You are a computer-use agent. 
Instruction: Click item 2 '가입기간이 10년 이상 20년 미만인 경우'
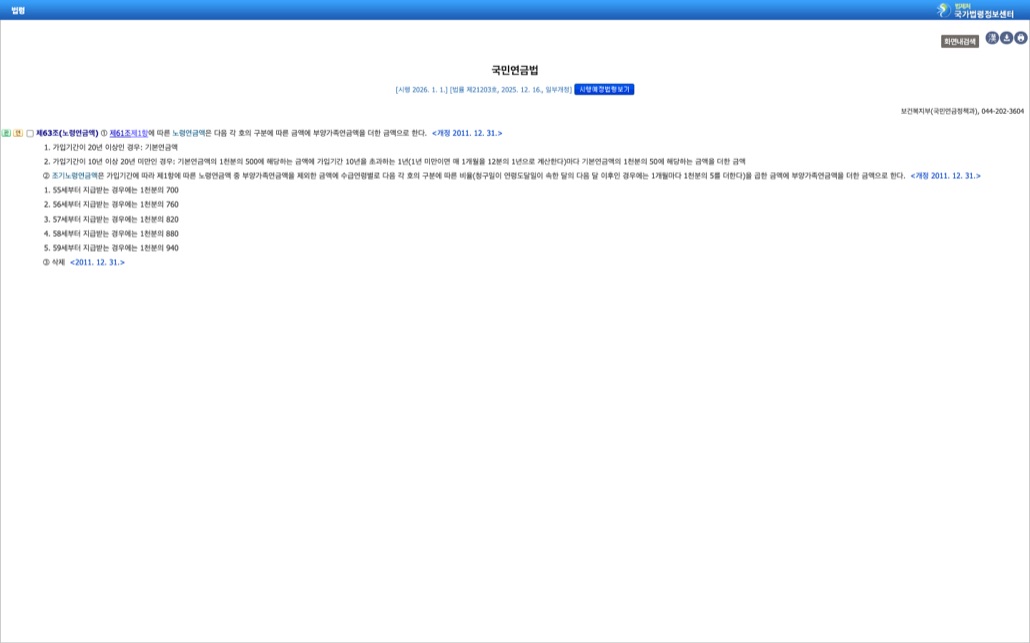click(394, 162)
